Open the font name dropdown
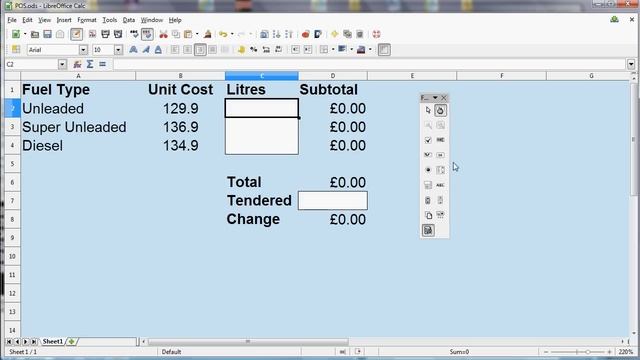The height and width of the screenshot is (360, 640). pos(83,50)
